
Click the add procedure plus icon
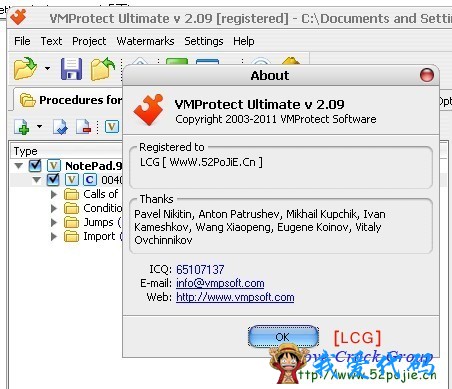coord(22,127)
